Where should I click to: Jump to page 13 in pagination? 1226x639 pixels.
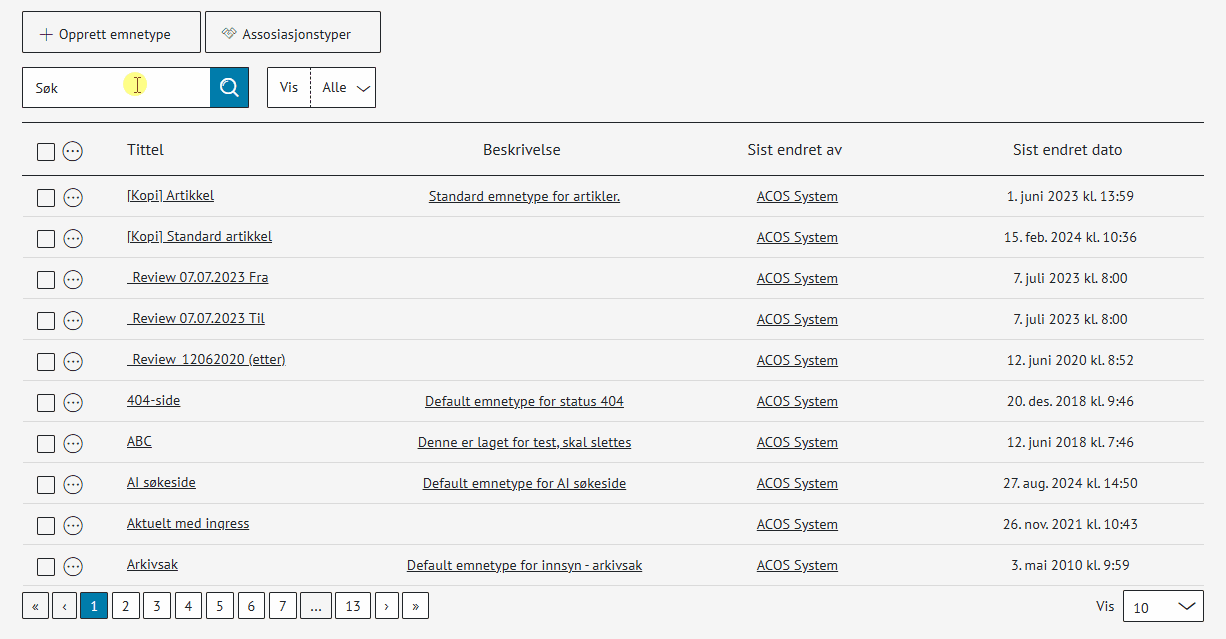[x=353, y=606]
